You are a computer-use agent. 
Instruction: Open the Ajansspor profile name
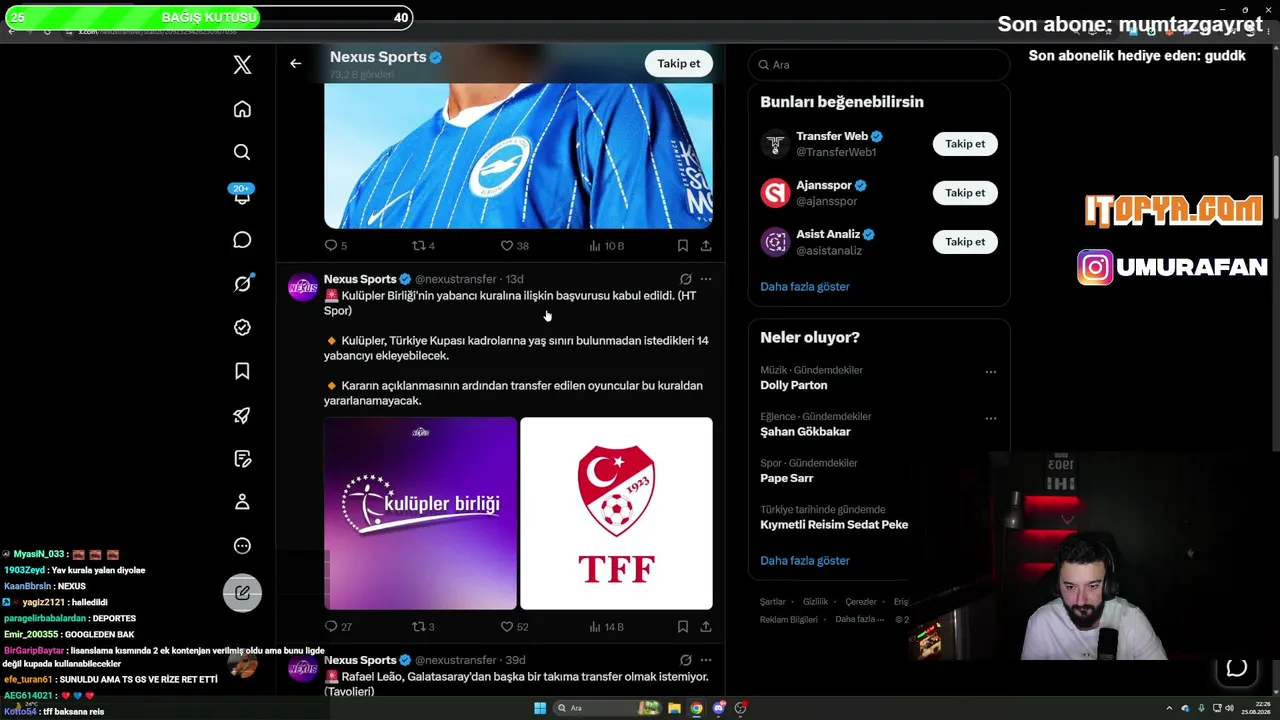[824, 185]
